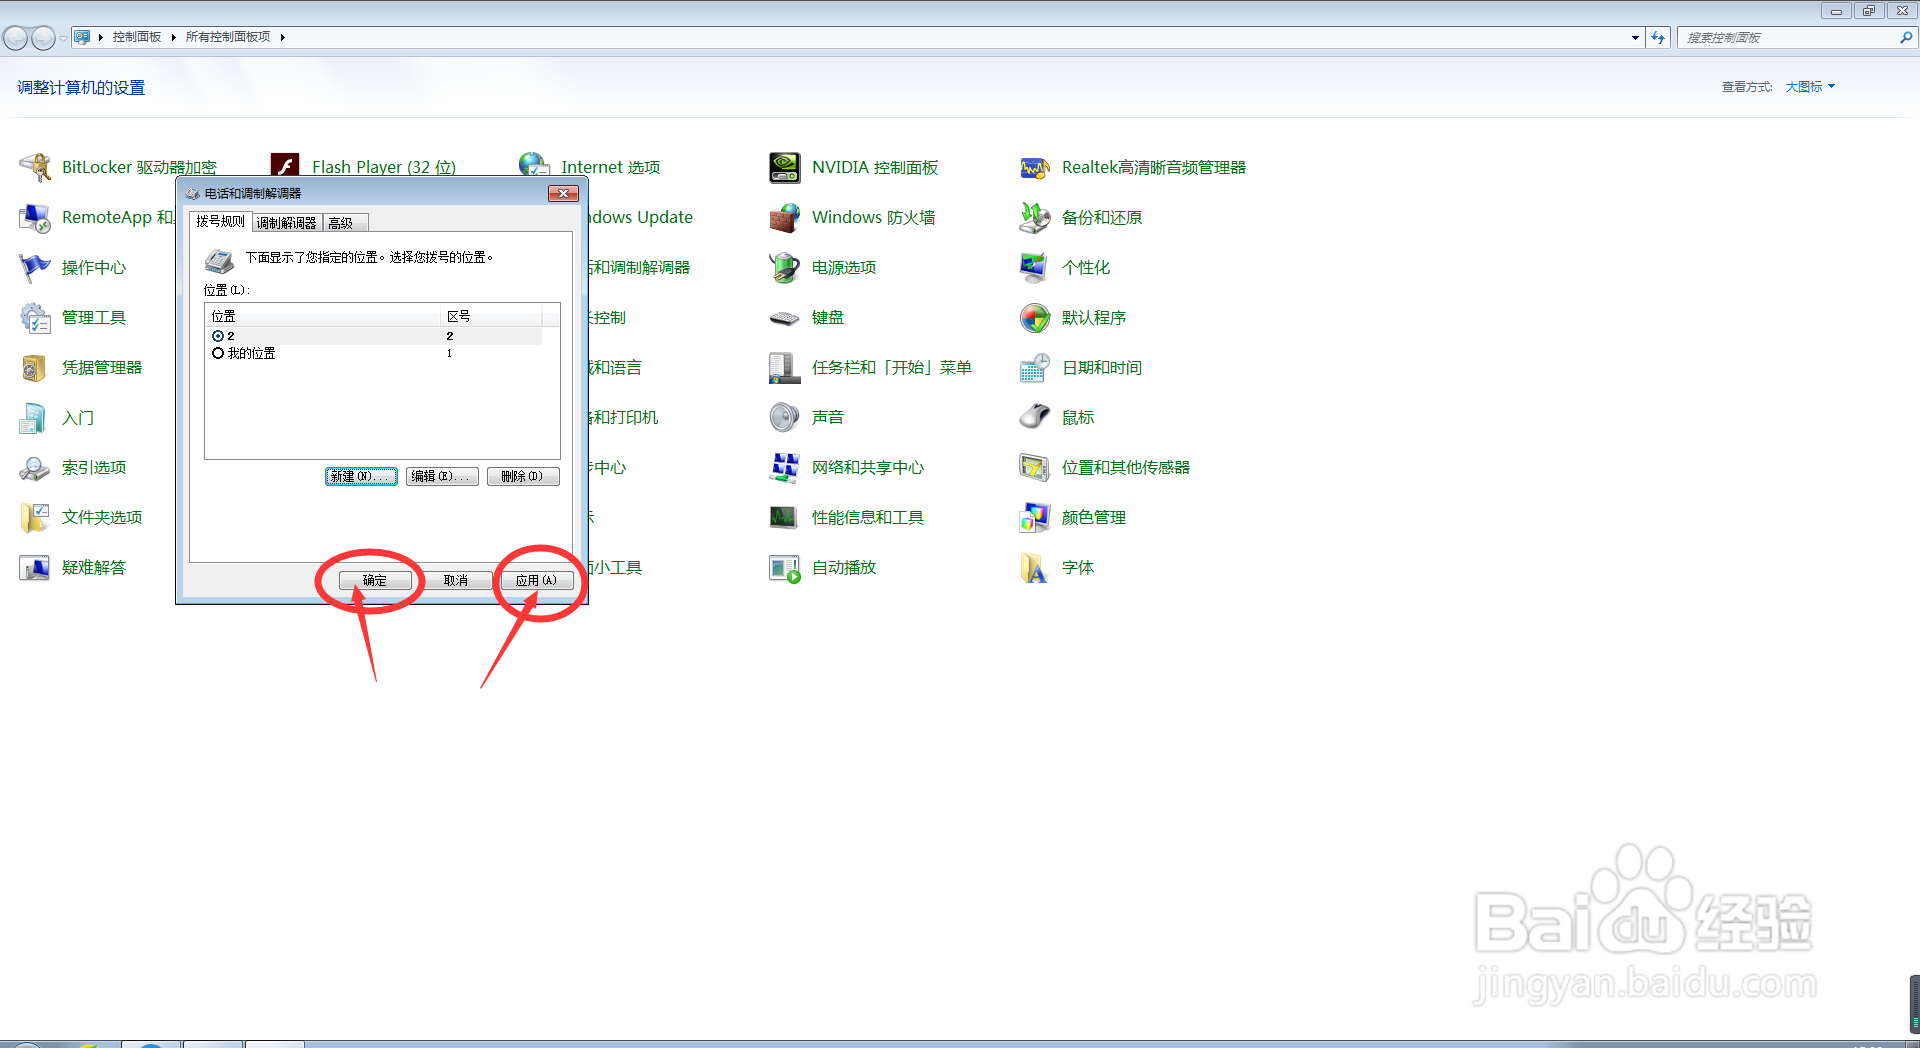
Task: Open Taskbar and Start Menu icon
Action: [x=785, y=367]
